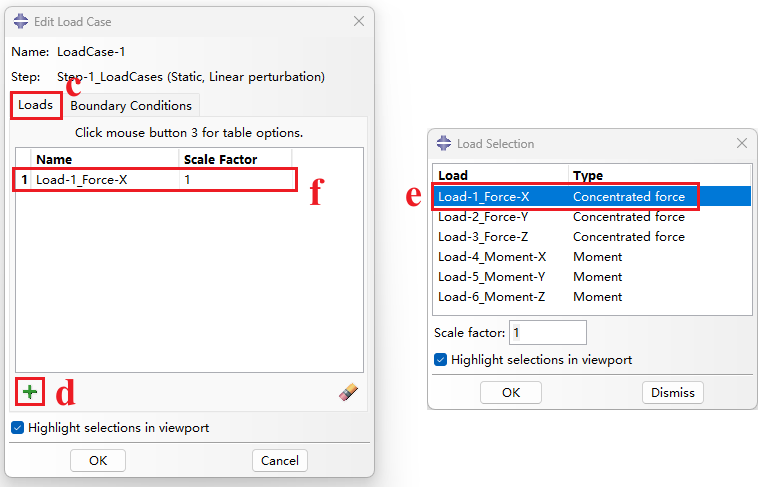Click the green plus add-load icon
The height and width of the screenshot is (487, 763).
[30, 392]
